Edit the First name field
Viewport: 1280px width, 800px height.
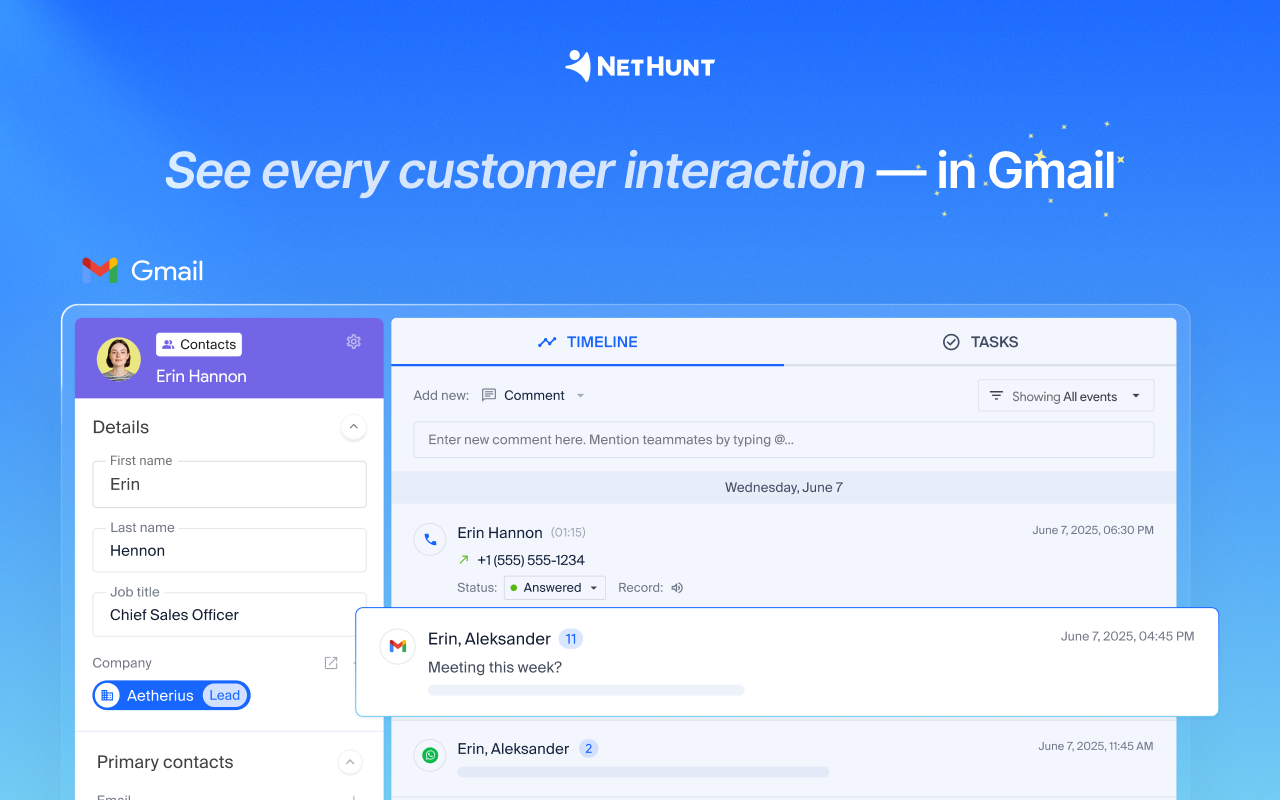click(x=229, y=484)
